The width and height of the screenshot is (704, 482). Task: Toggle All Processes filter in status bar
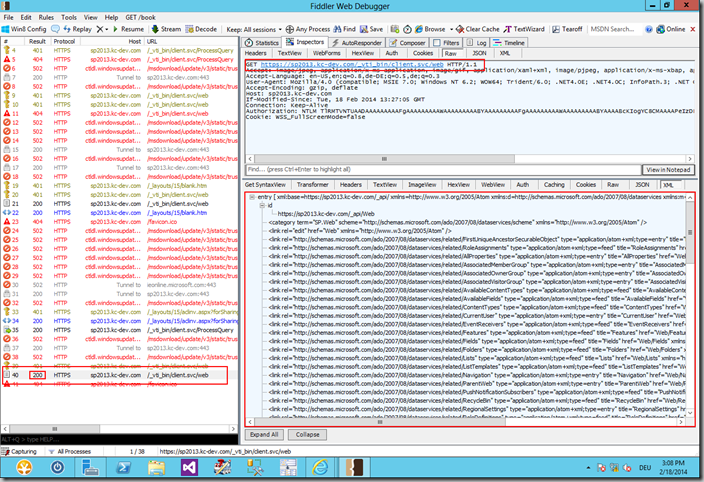click(x=70, y=451)
